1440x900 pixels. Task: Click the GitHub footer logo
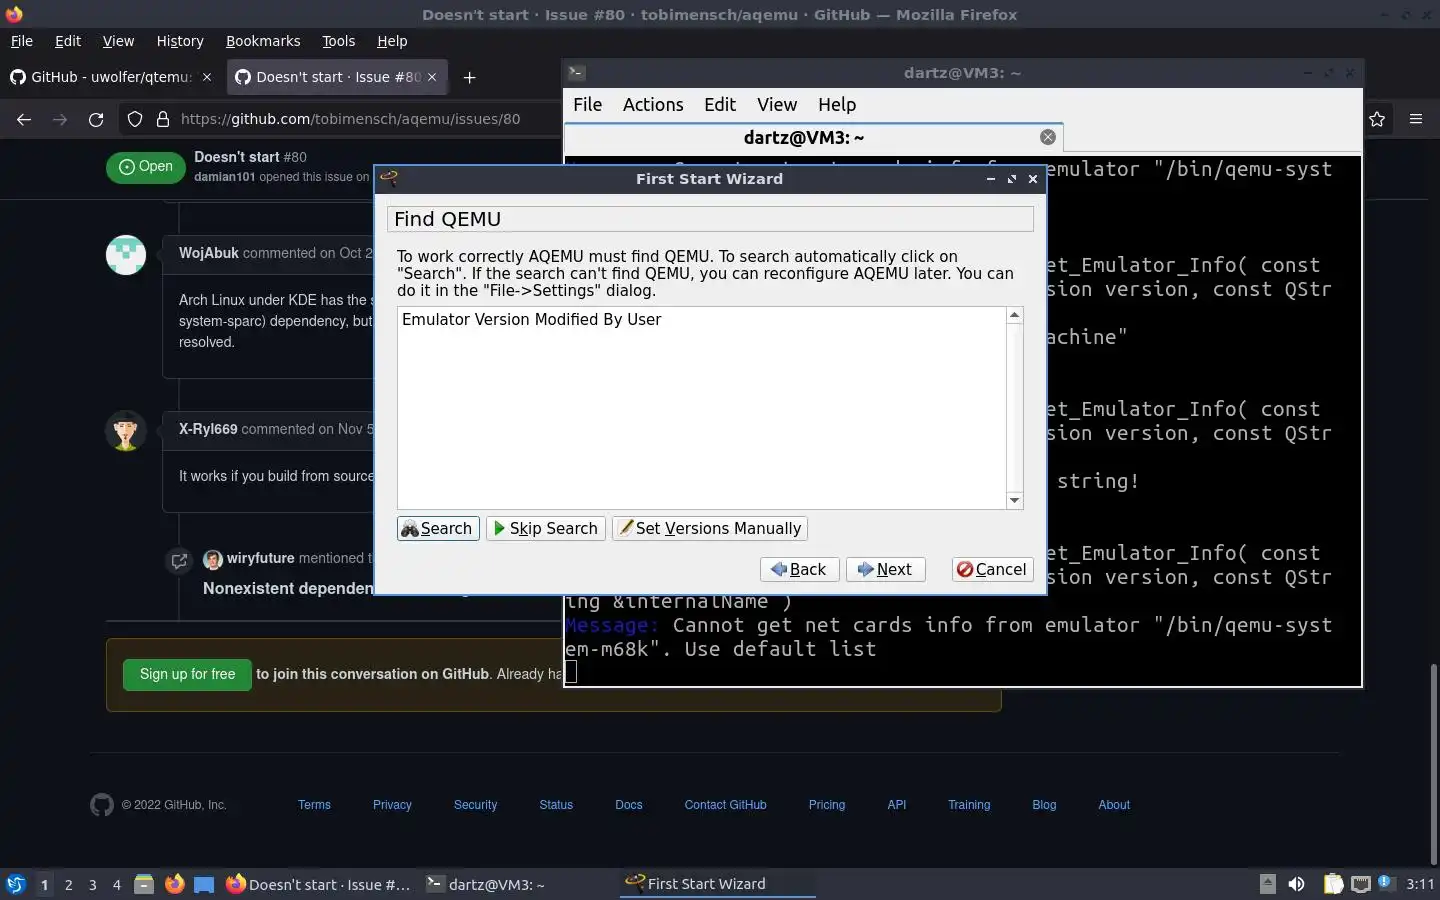point(102,805)
